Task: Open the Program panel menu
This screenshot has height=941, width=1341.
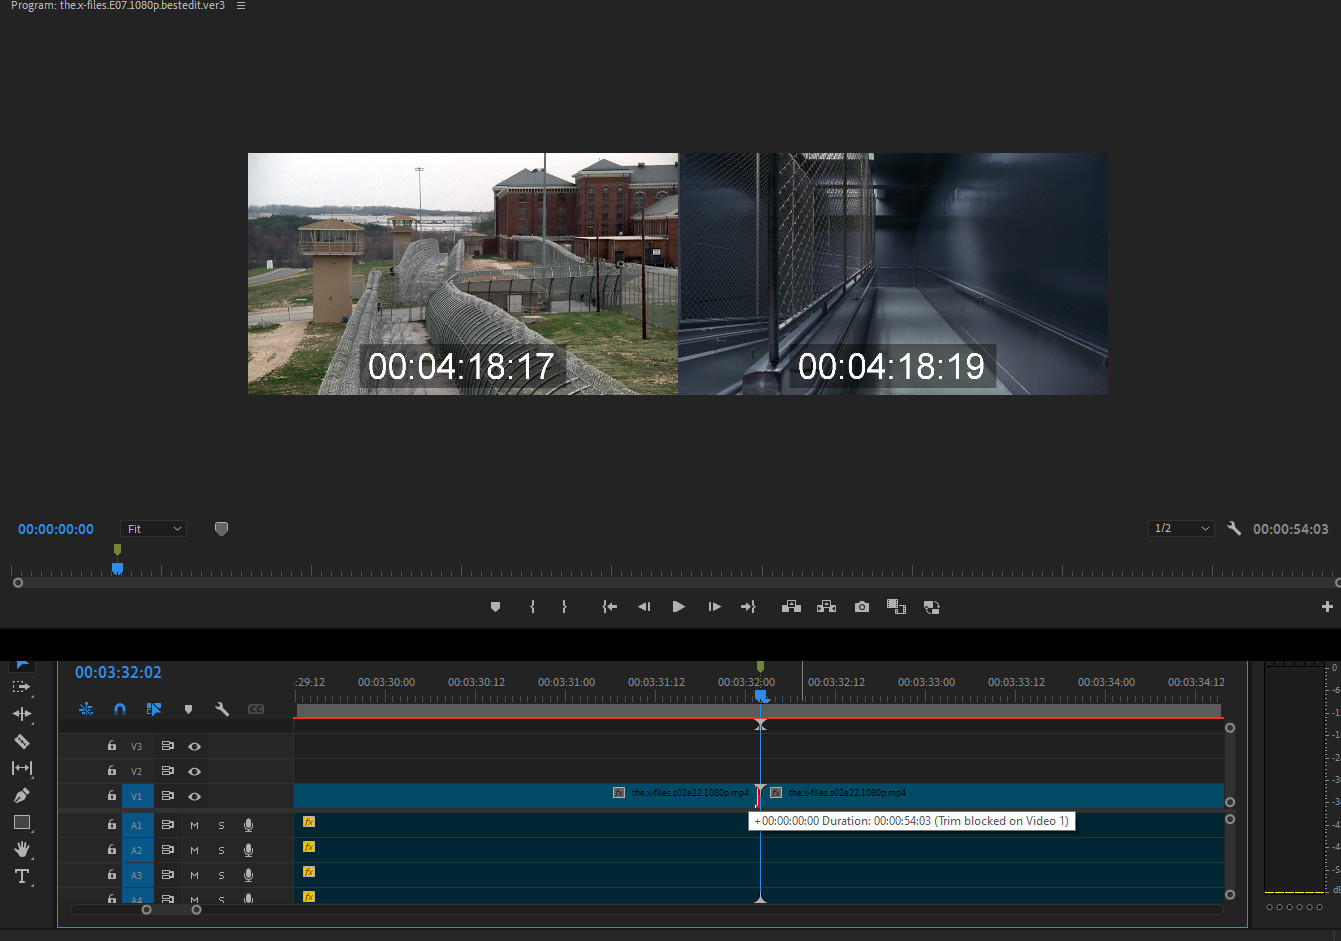Action: coord(241,6)
